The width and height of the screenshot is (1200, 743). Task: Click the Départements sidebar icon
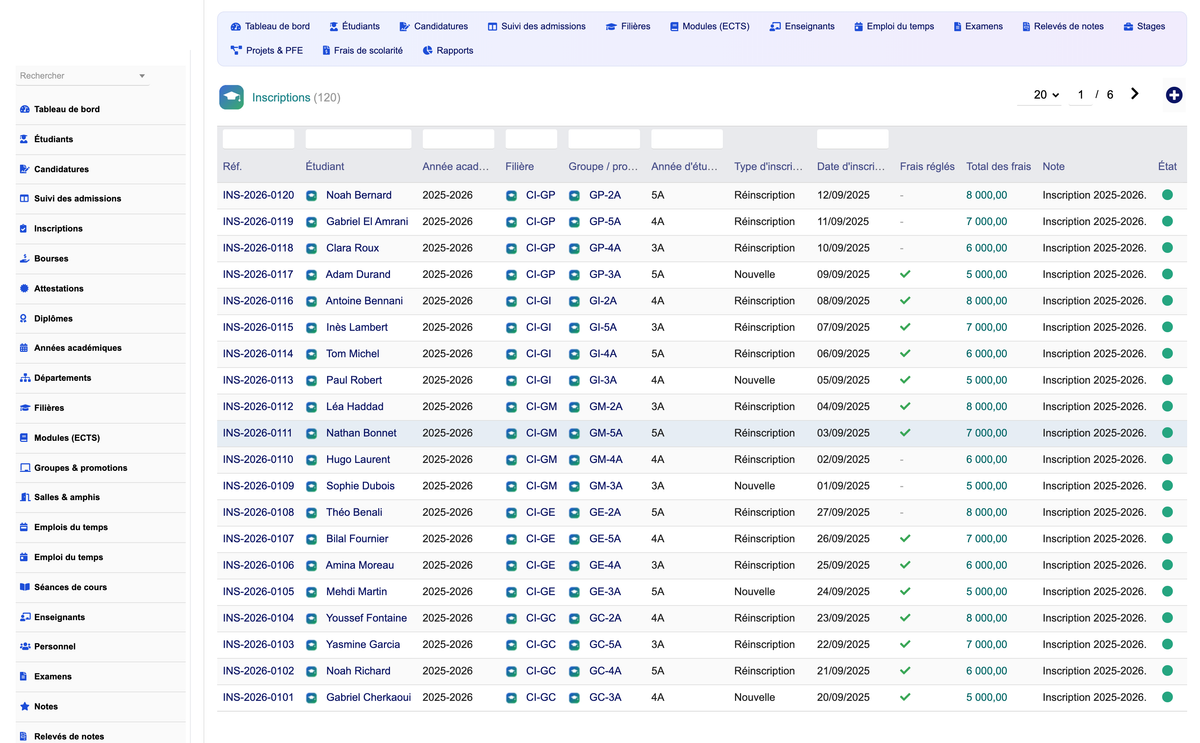(x=24, y=378)
